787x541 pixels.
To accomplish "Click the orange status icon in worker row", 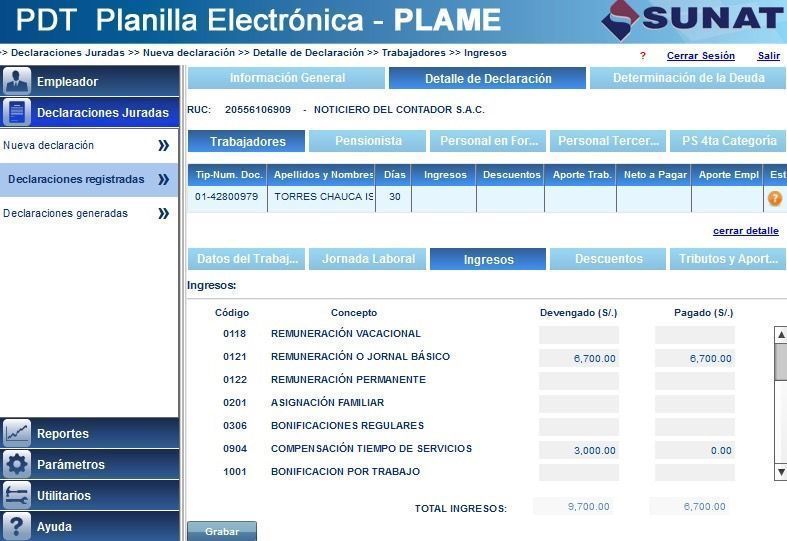I will [x=775, y=199].
